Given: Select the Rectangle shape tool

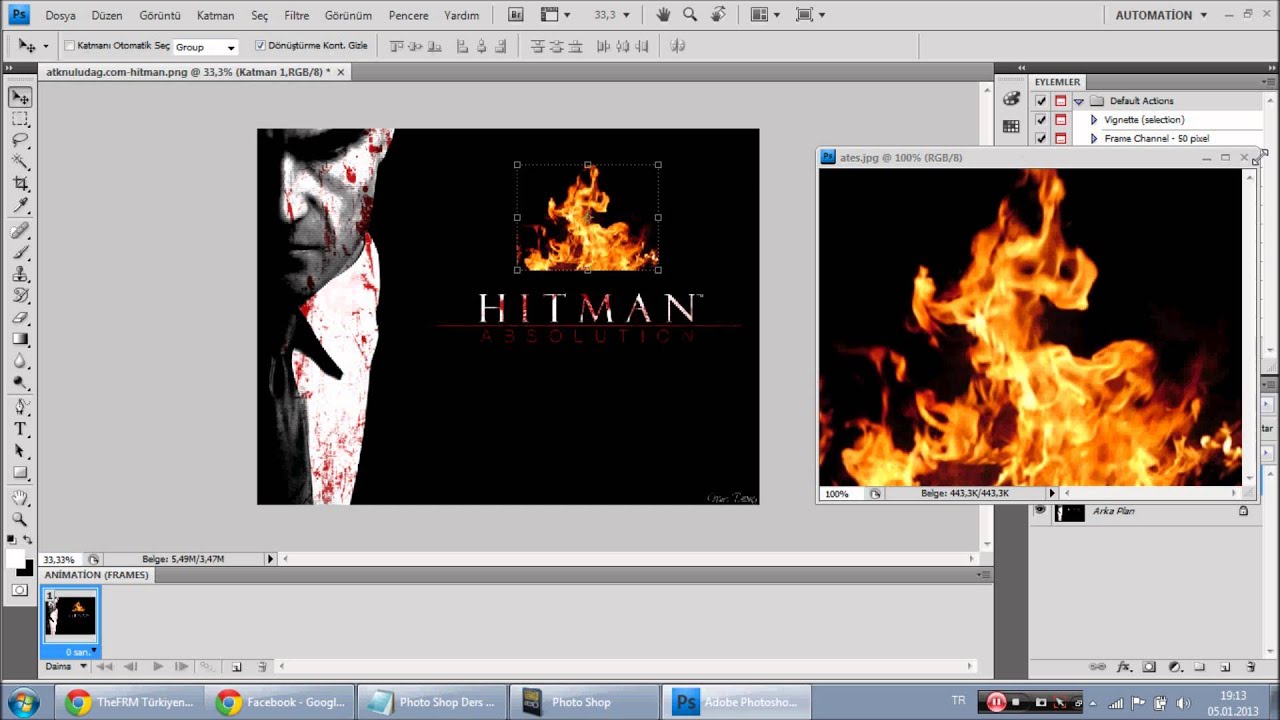Looking at the screenshot, I should point(20,472).
